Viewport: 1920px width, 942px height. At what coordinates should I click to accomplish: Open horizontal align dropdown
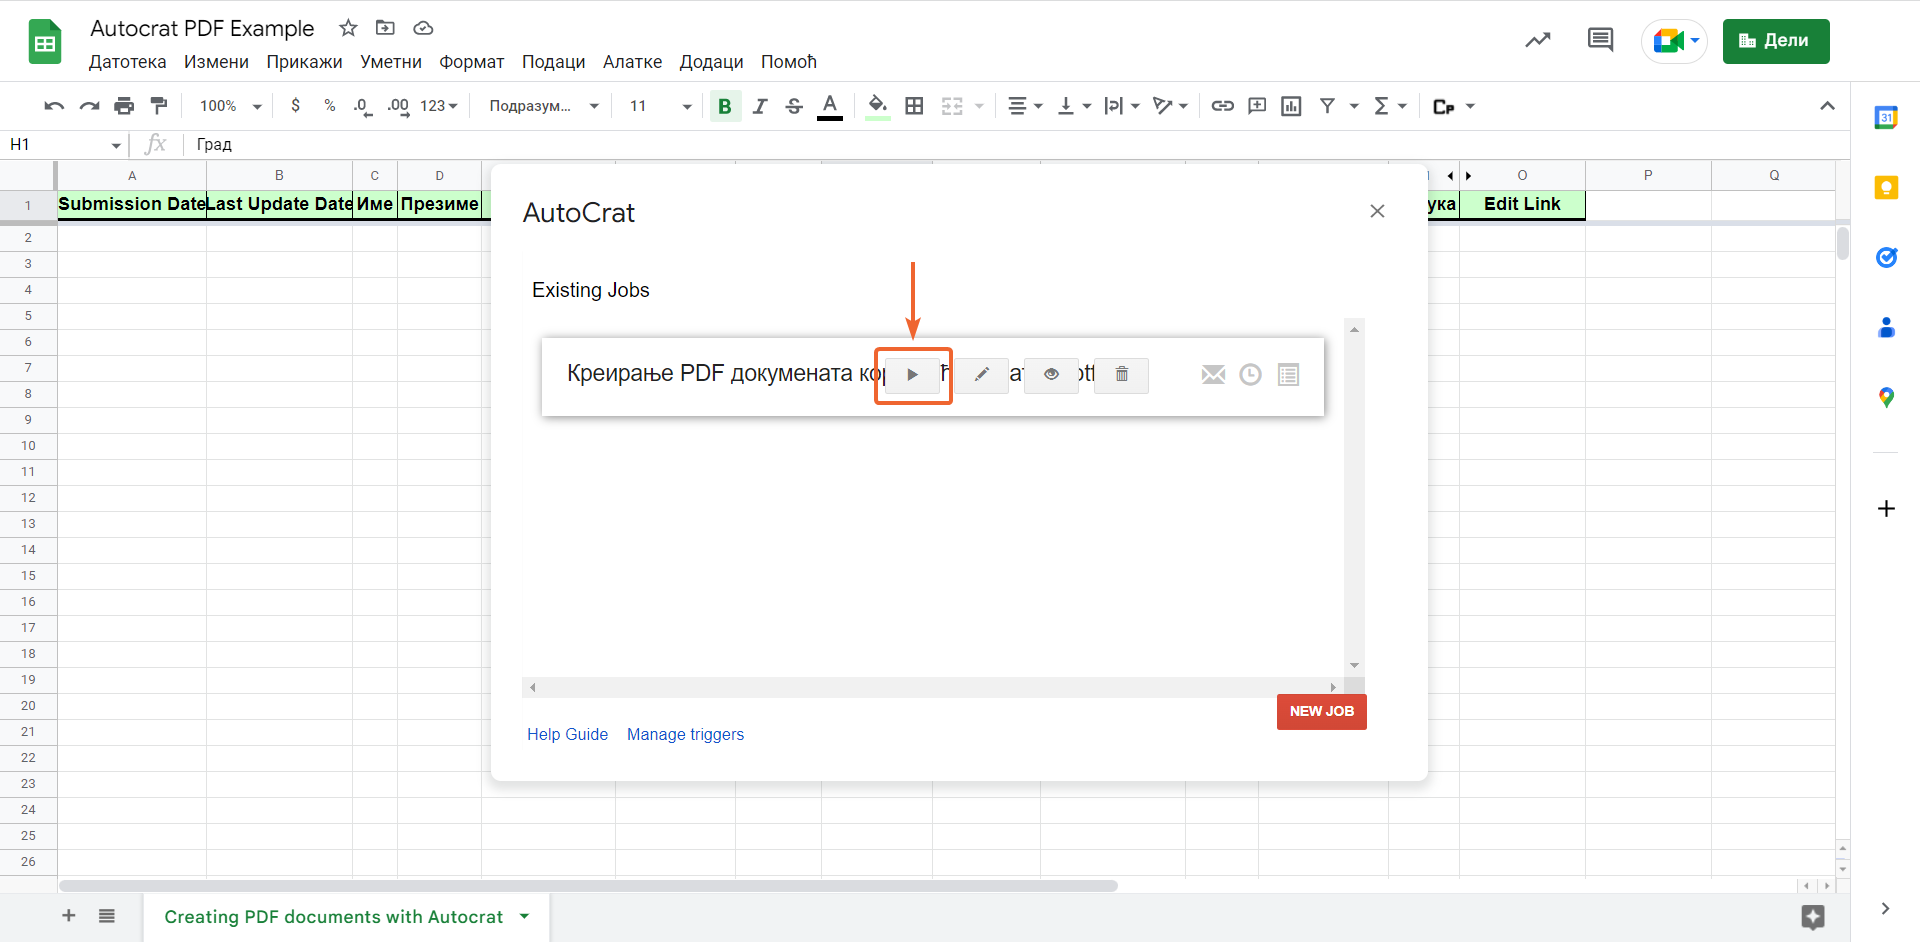pos(1025,106)
